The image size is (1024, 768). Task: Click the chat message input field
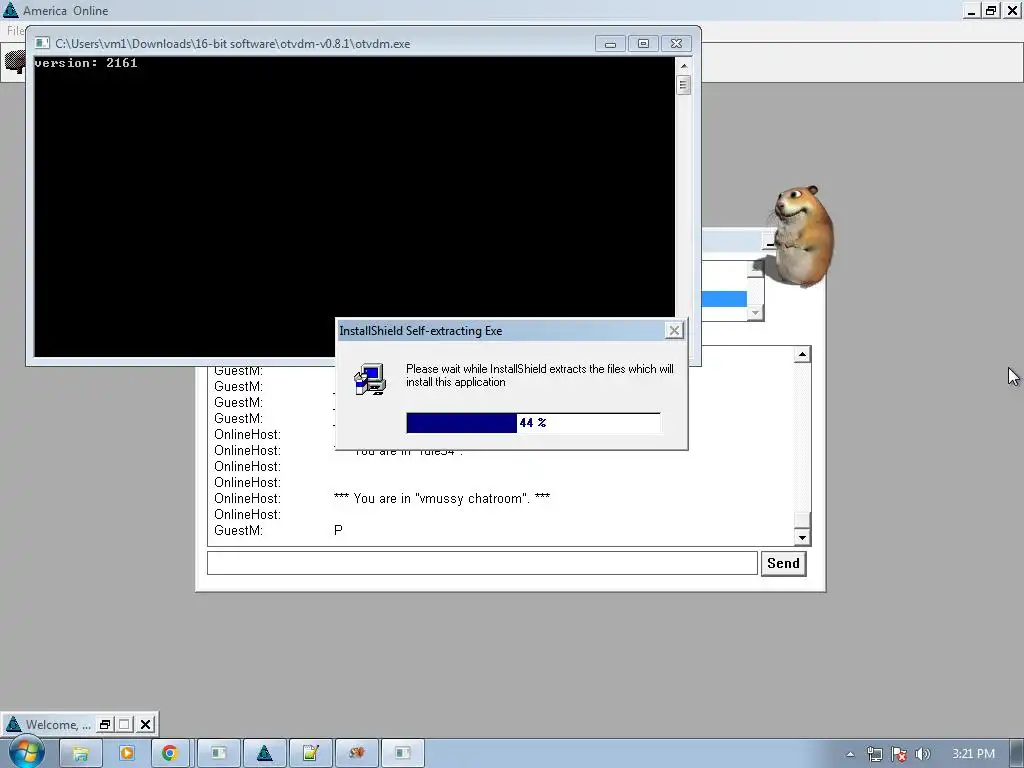pos(482,563)
